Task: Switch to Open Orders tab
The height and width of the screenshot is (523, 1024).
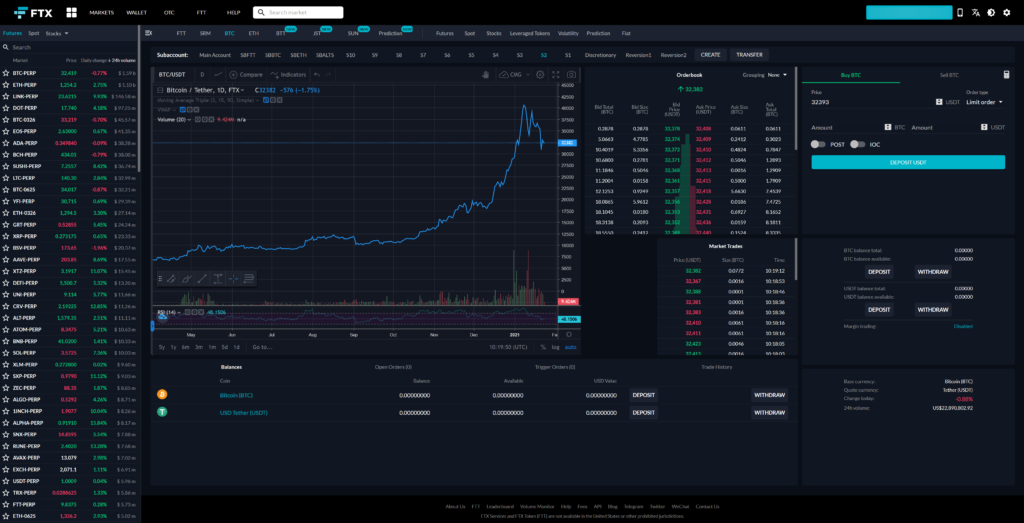Action: pyautogui.click(x=392, y=367)
